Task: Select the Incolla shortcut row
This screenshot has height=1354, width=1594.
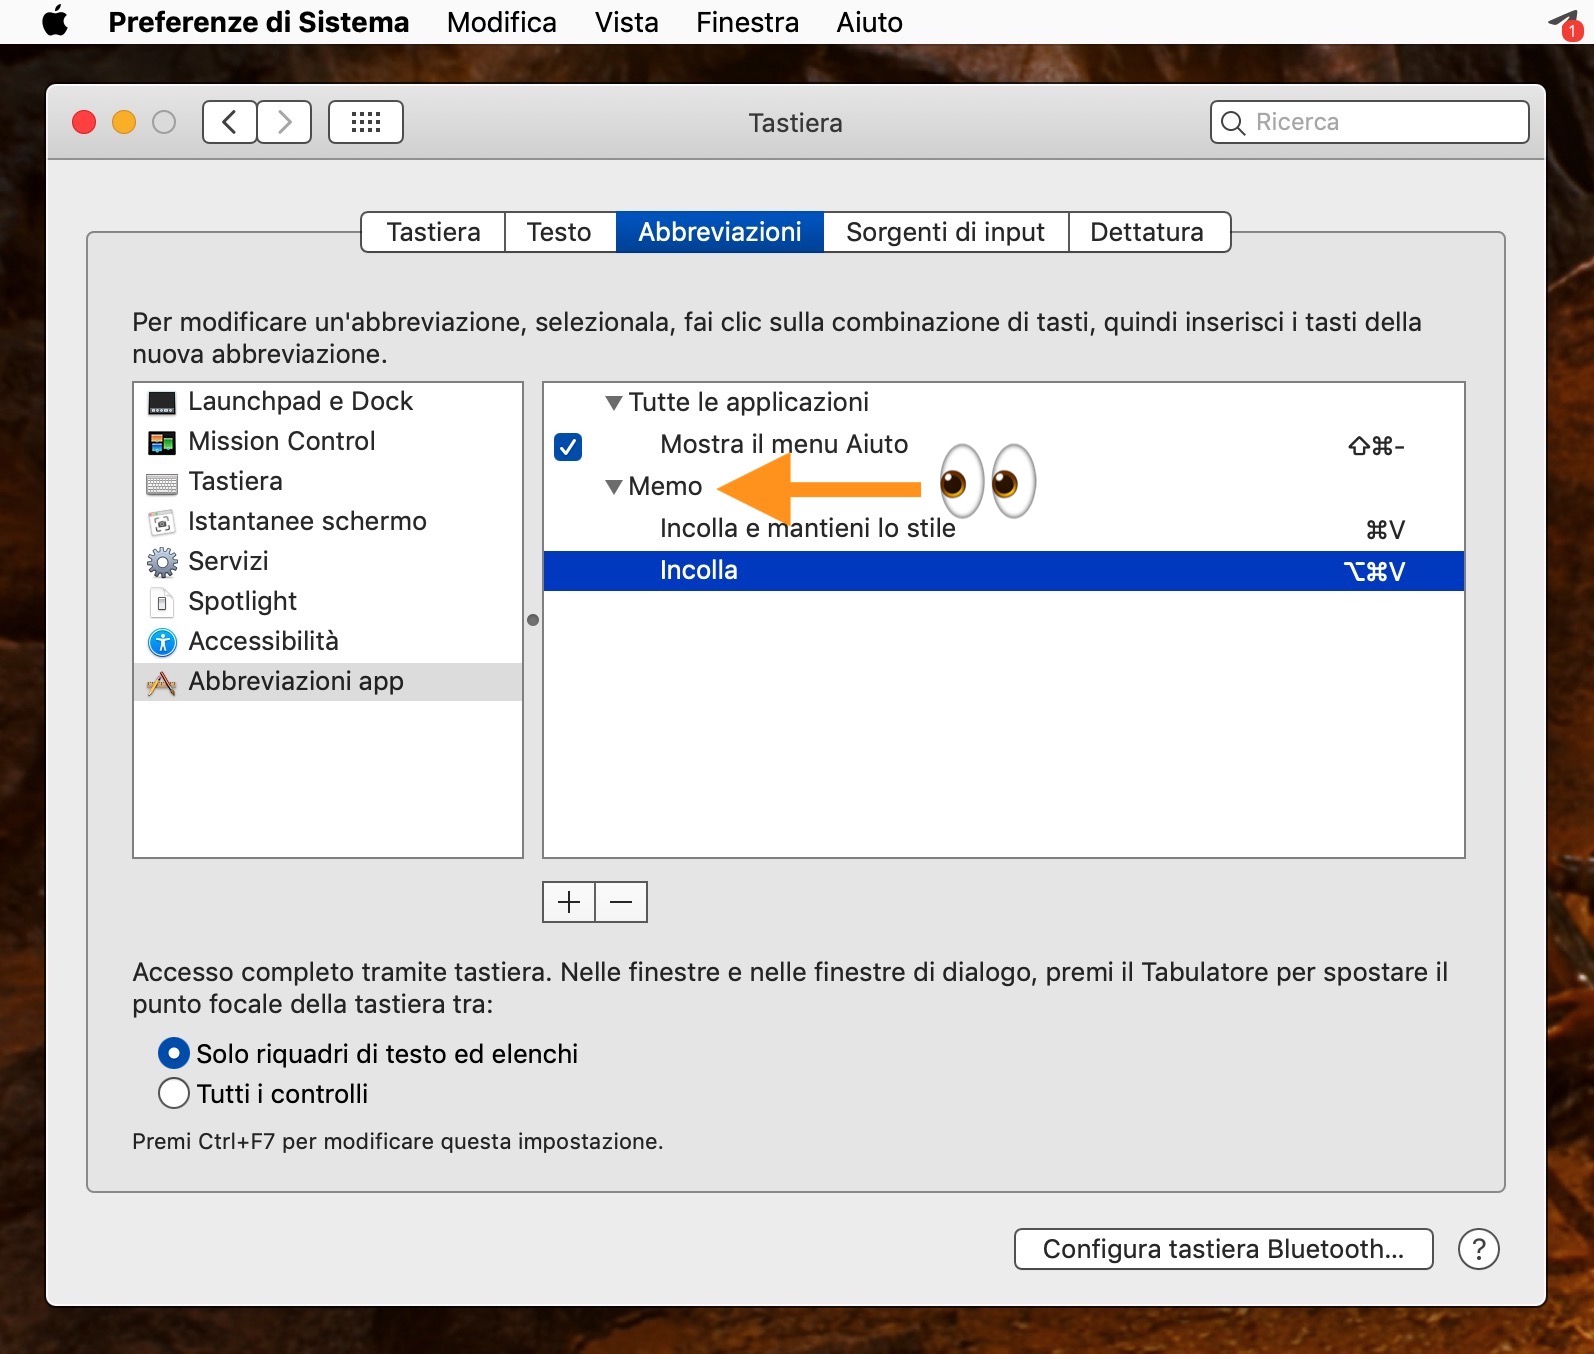Action: pyautogui.click(x=1004, y=571)
